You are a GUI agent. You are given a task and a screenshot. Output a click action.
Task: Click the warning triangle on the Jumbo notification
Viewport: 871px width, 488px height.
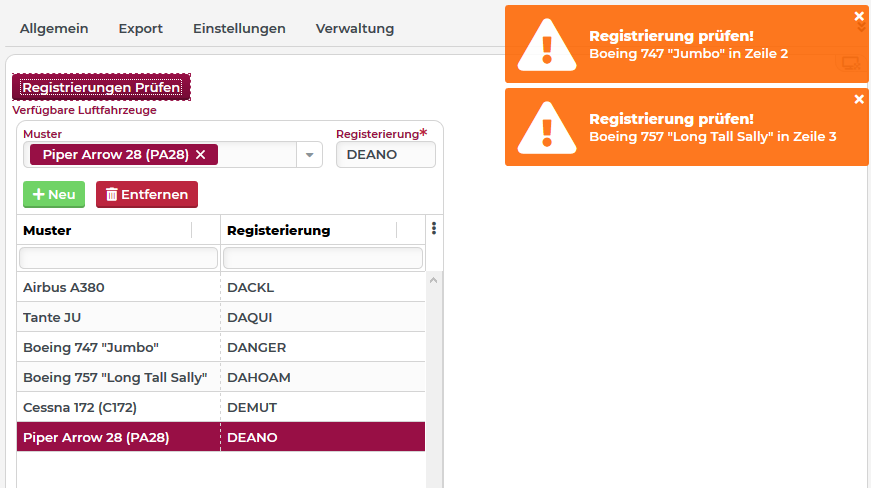click(546, 45)
